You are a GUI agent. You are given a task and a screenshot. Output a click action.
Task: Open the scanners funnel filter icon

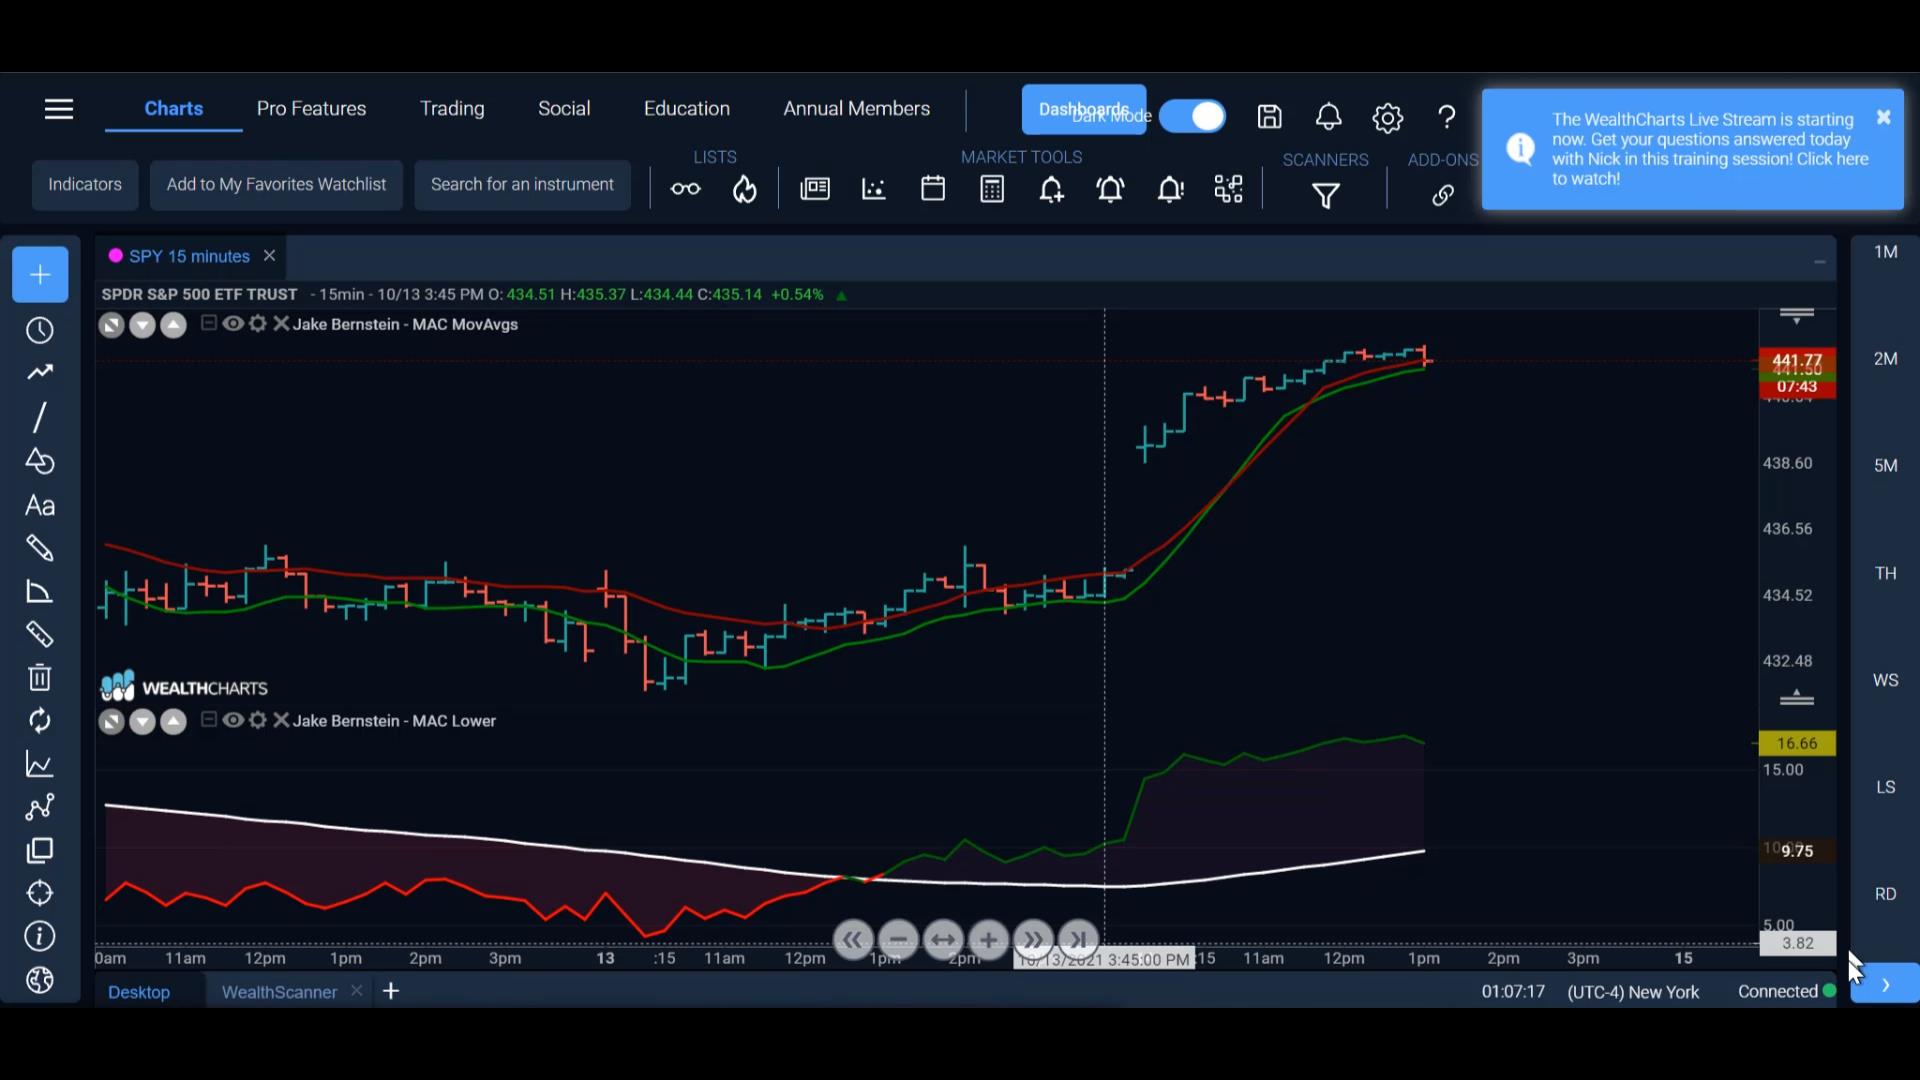point(1326,195)
